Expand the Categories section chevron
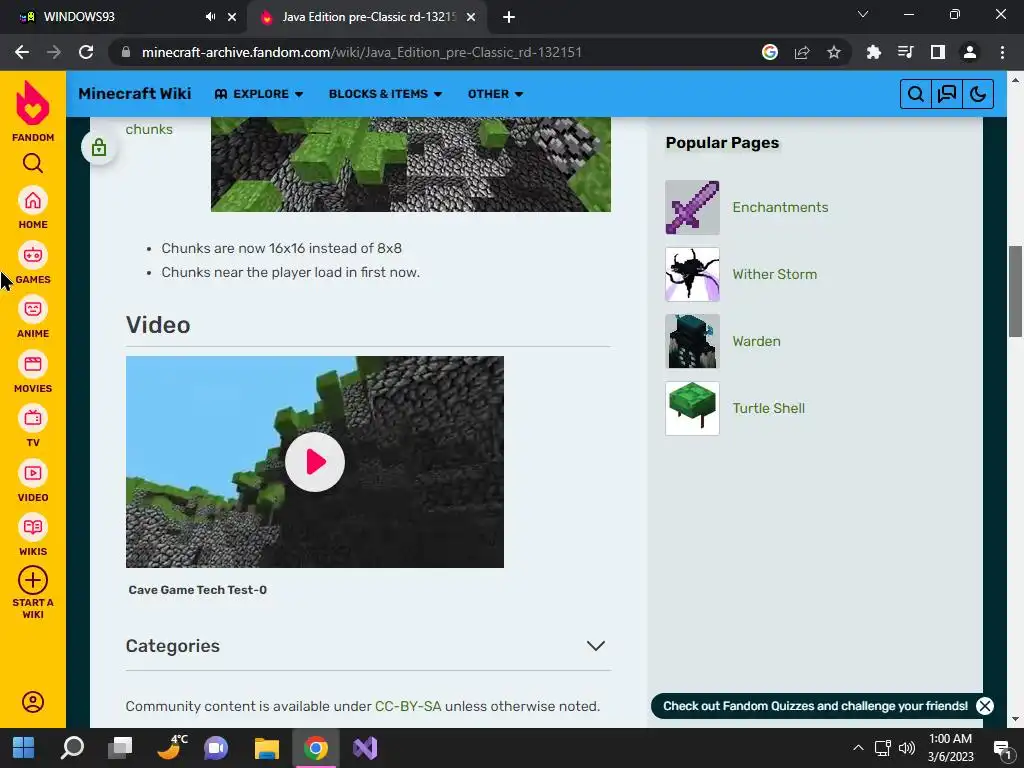Screen dimensions: 1024x768 [x=596, y=646]
